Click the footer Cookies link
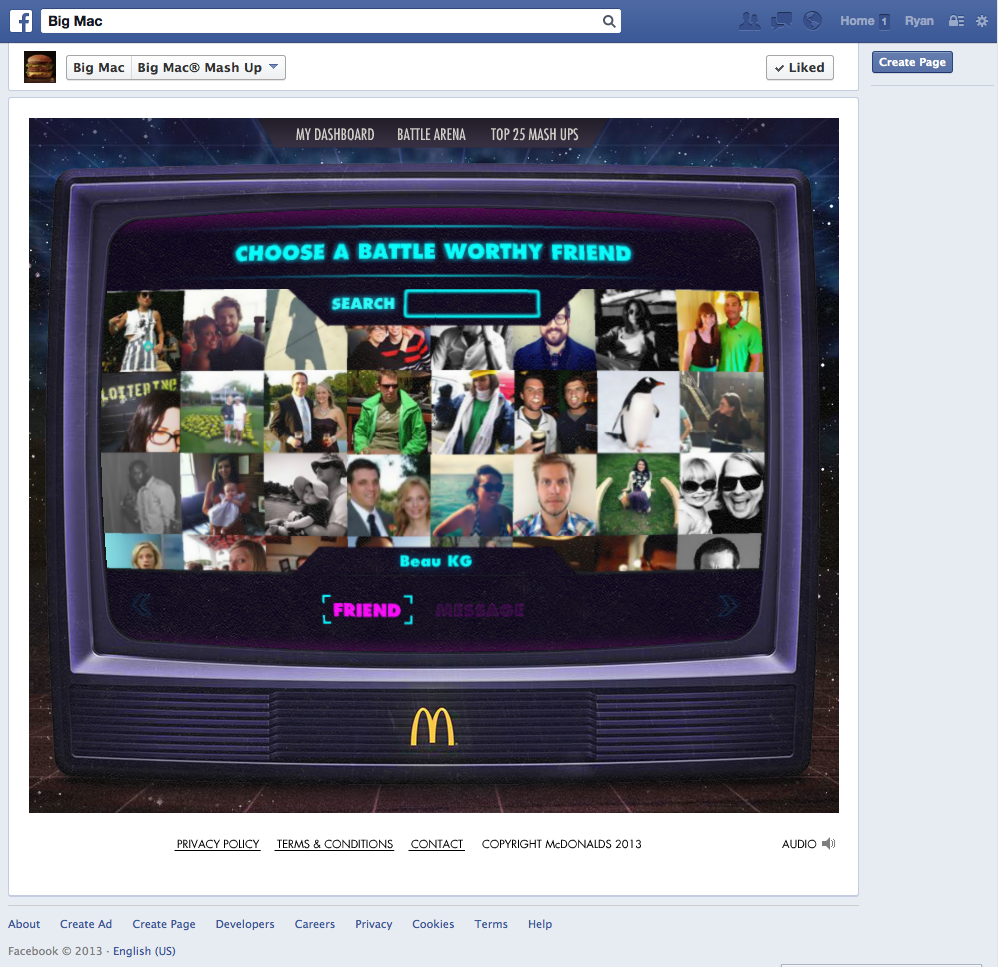Screen dimensions: 998x967 click(433, 924)
